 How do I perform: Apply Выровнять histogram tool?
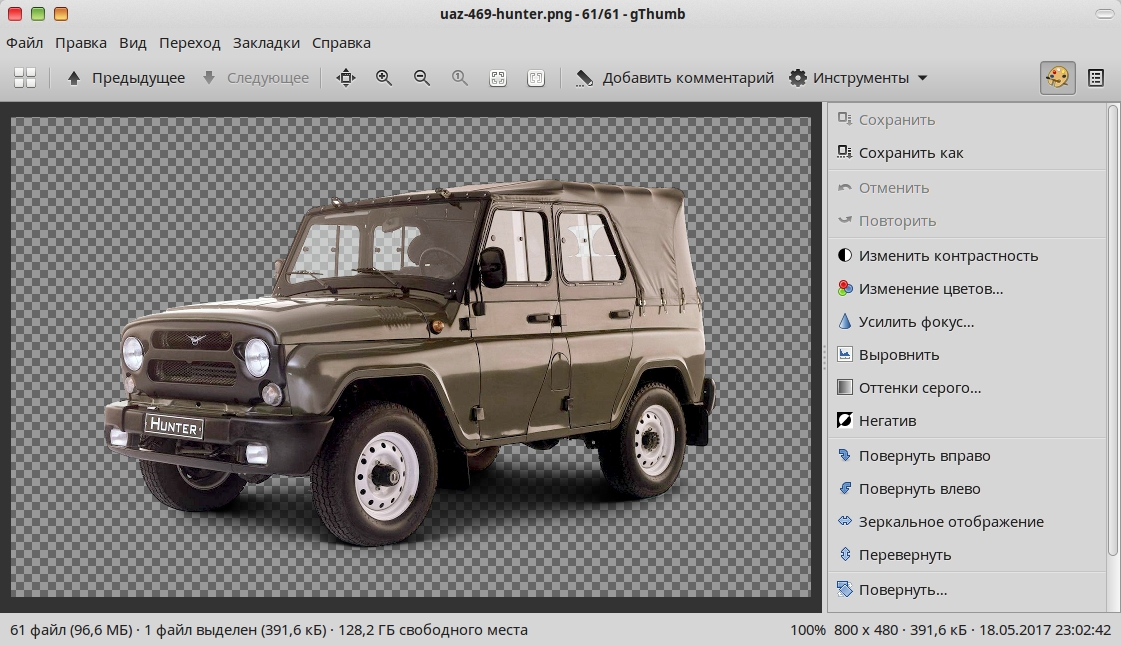[967, 354]
